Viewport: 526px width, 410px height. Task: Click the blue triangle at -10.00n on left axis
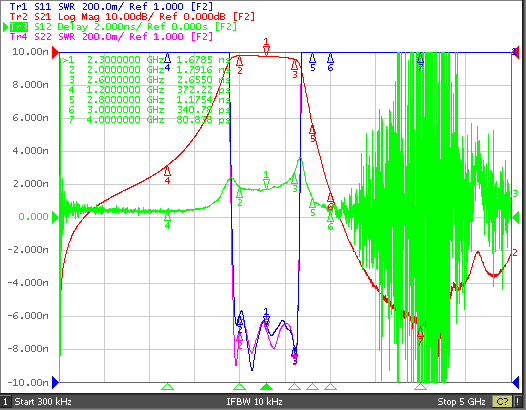tap(55, 382)
